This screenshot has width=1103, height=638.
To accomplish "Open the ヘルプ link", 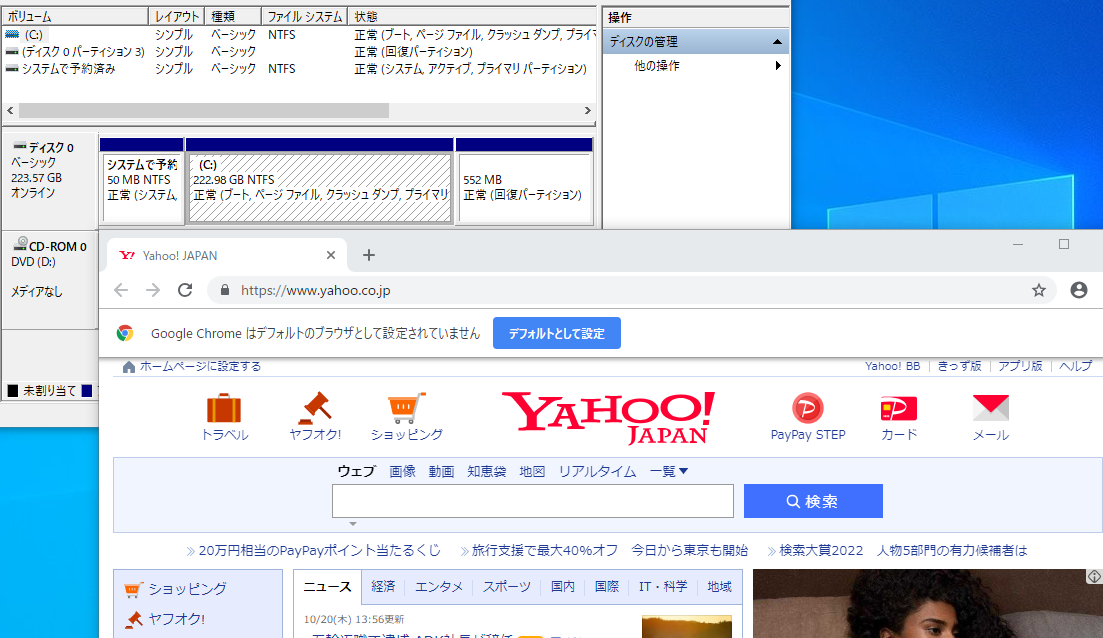I will (x=1076, y=366).
